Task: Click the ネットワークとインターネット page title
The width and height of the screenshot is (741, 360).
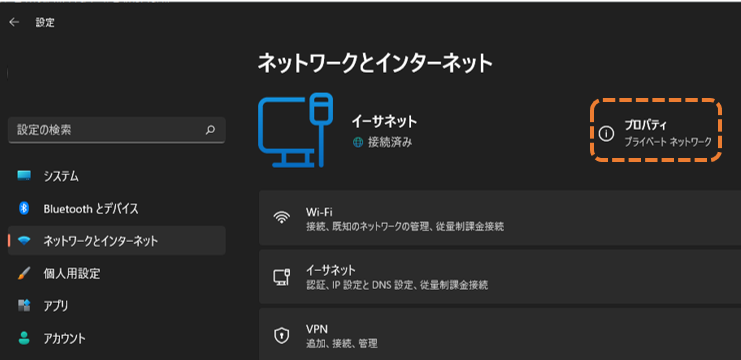Action: pos(375,64)
